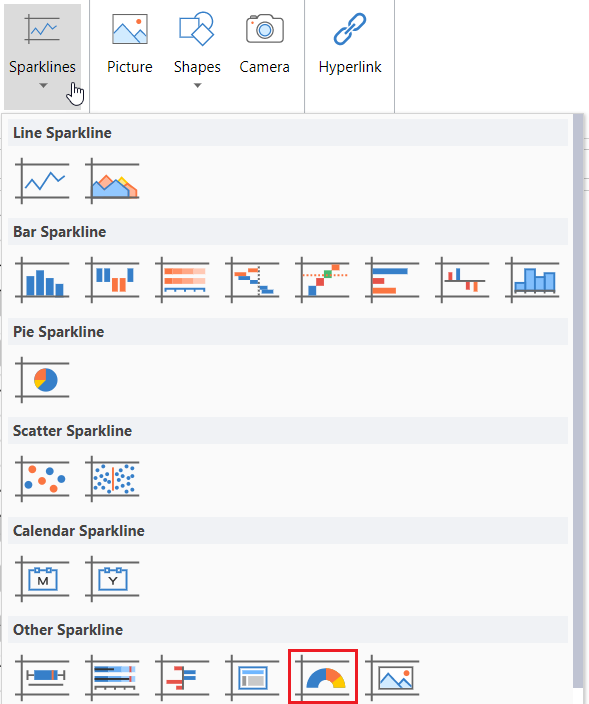Pick the stacked horizontal bar sparkline
Viewport: 589px width, 704px height.
[x=182, y=280]
